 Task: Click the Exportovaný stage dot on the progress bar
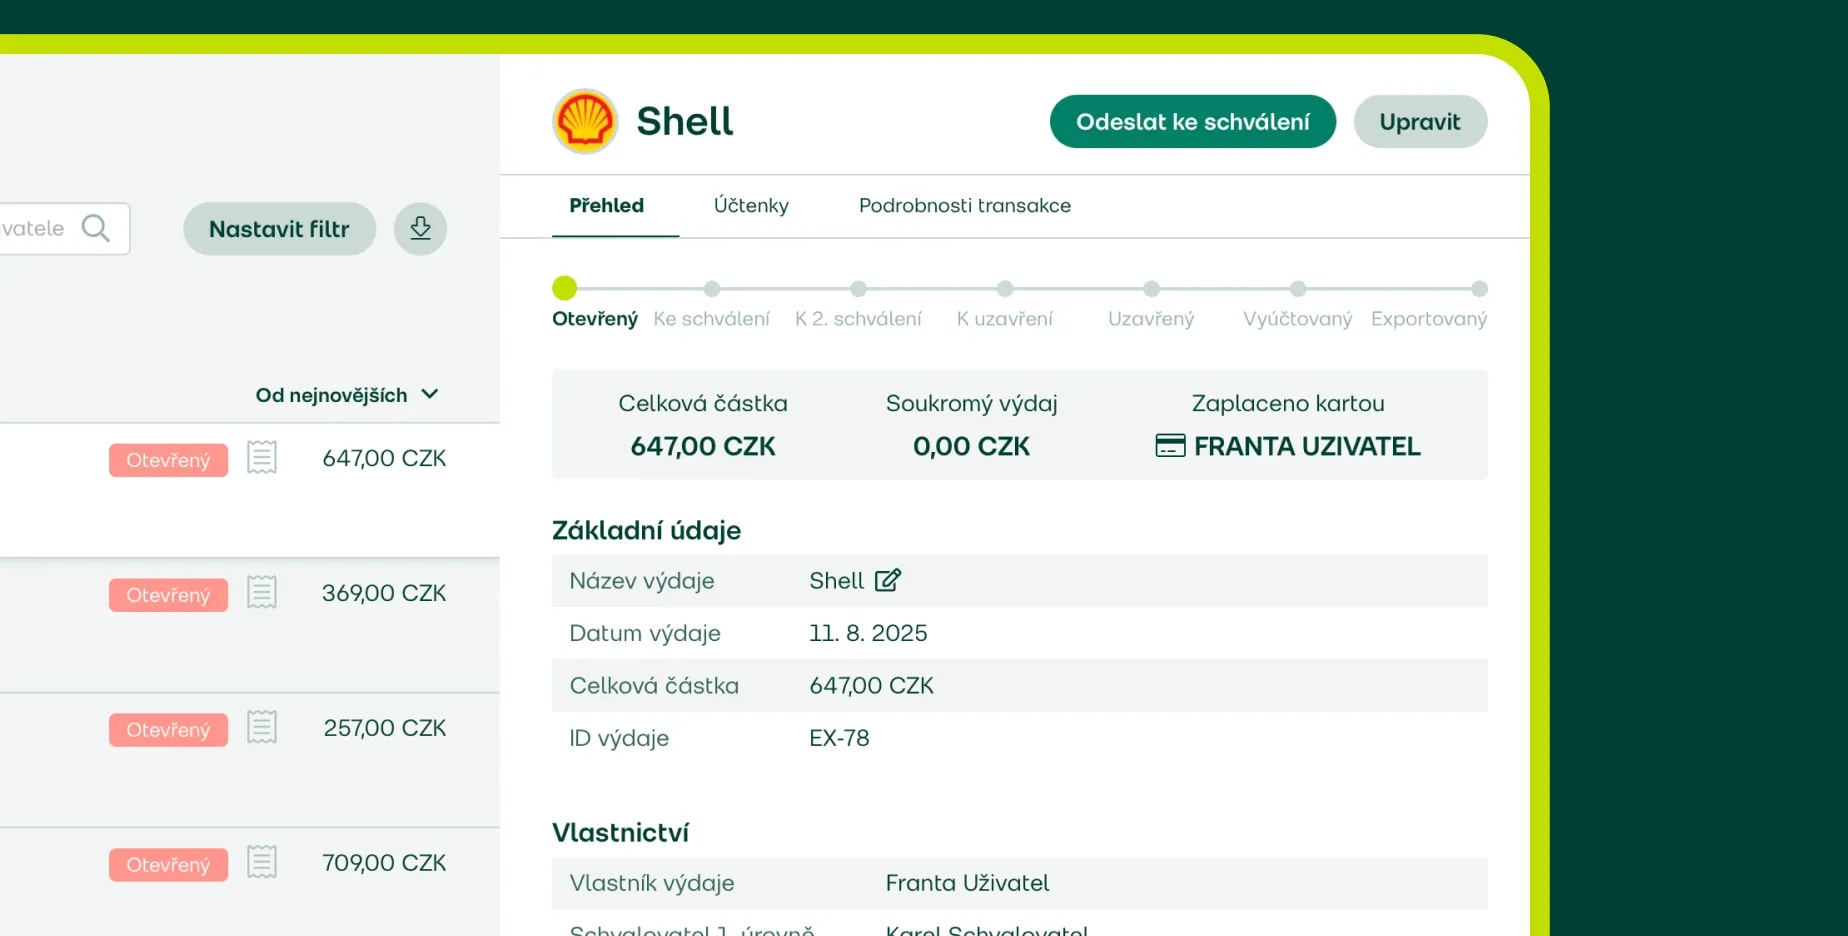pos(1479,289)
